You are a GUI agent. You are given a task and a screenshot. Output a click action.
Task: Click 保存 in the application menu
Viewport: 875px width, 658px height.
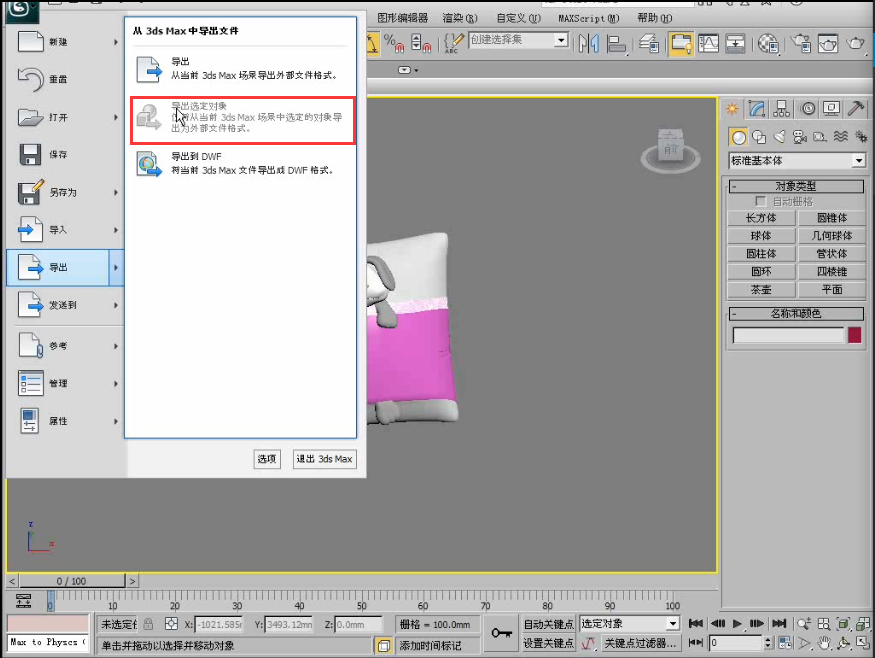65,155
